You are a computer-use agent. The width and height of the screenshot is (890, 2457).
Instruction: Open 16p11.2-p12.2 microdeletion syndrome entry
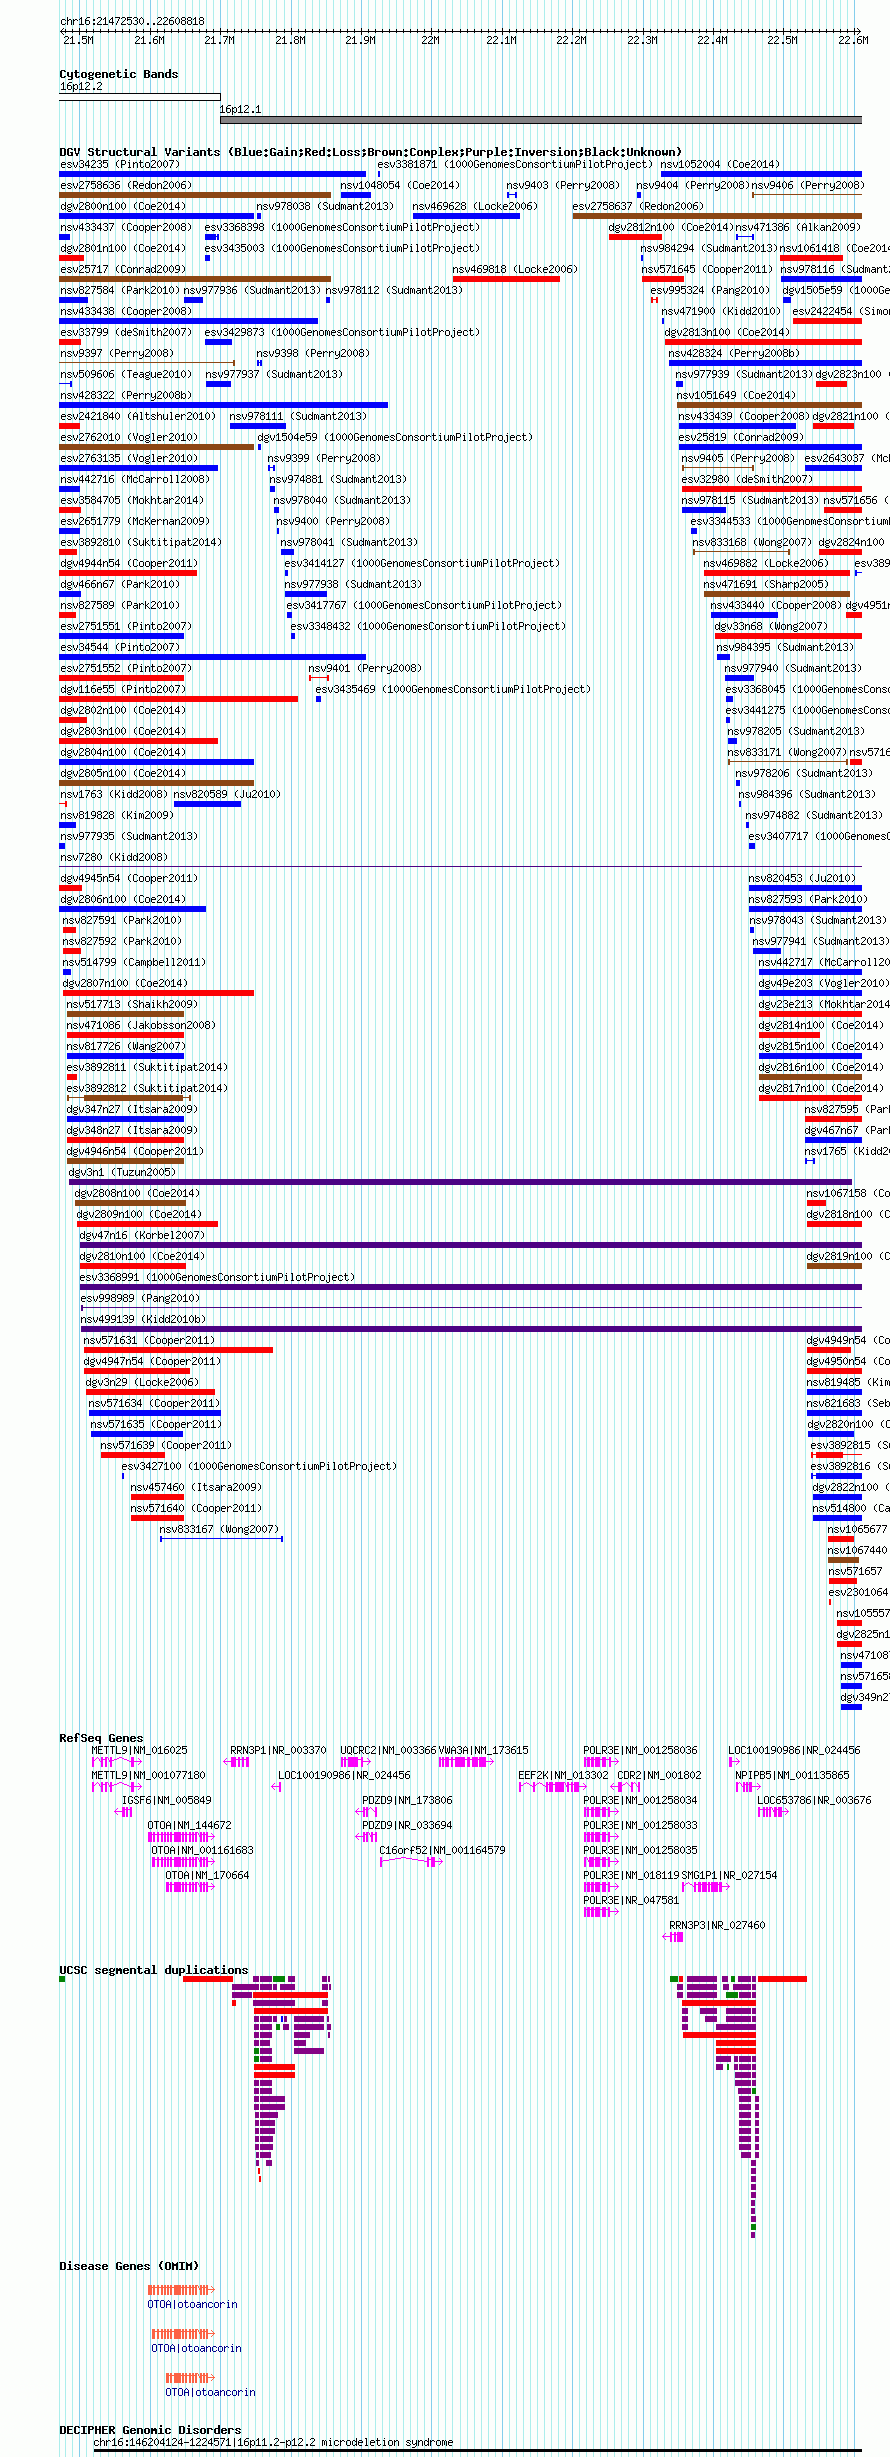(x=273, y=2442)
